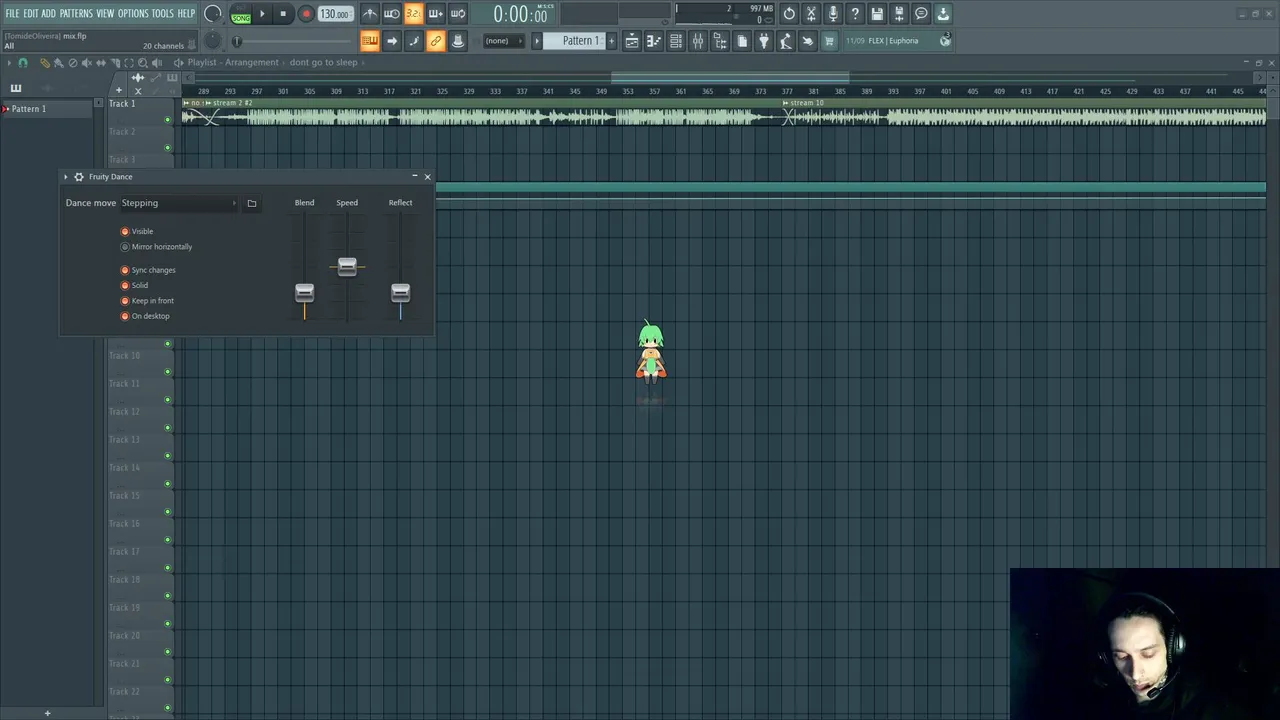The image size is (1280, 720).
Task: Click the record button
Action: (x=306, y=14)
